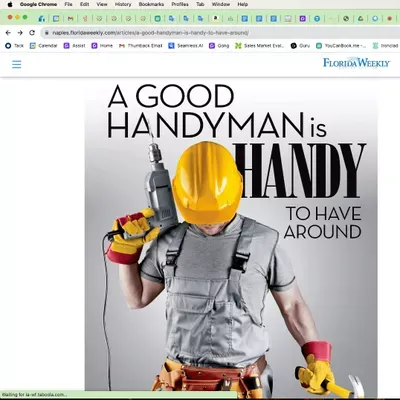
Task: Open the Thumbtack Email bookmark
Action: (x=140, y=46)
